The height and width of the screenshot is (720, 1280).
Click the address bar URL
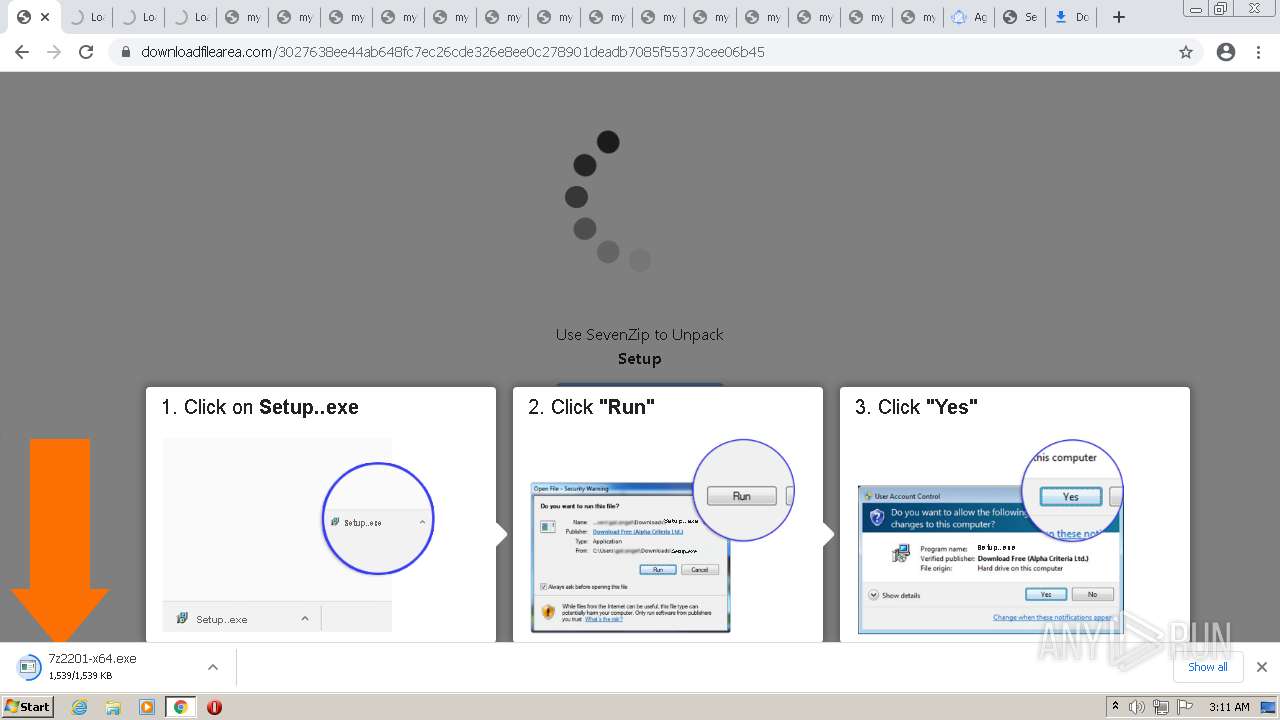(452, 52)
